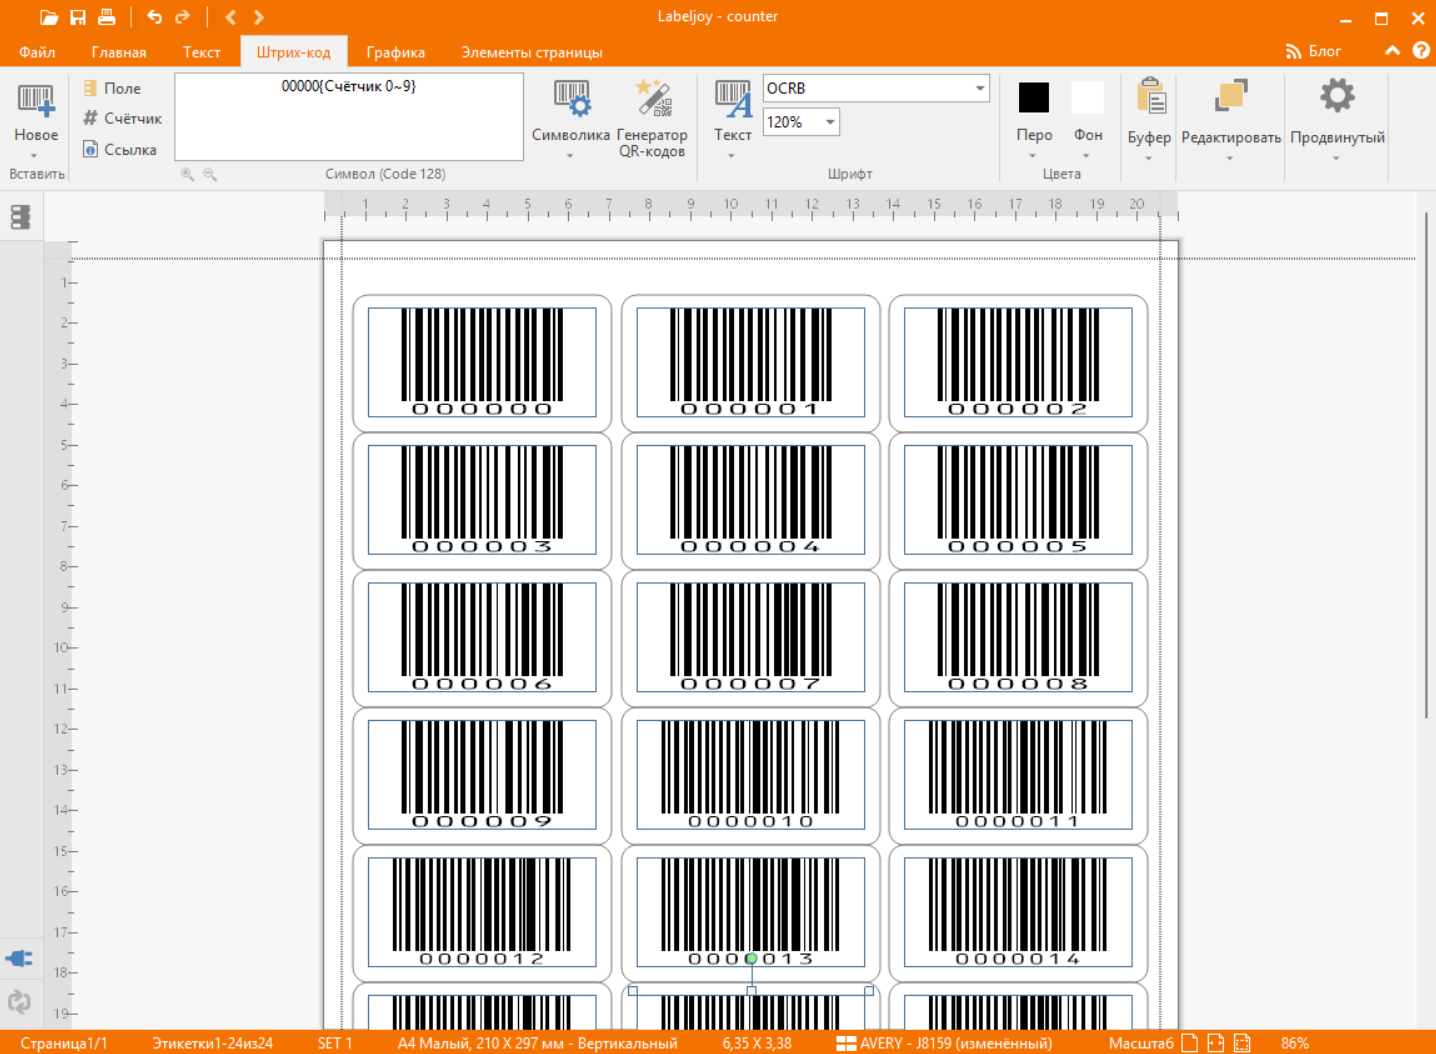Click the Буфер clipboard icon
Screen dimensions: 1436x1054
point(1149,98)
